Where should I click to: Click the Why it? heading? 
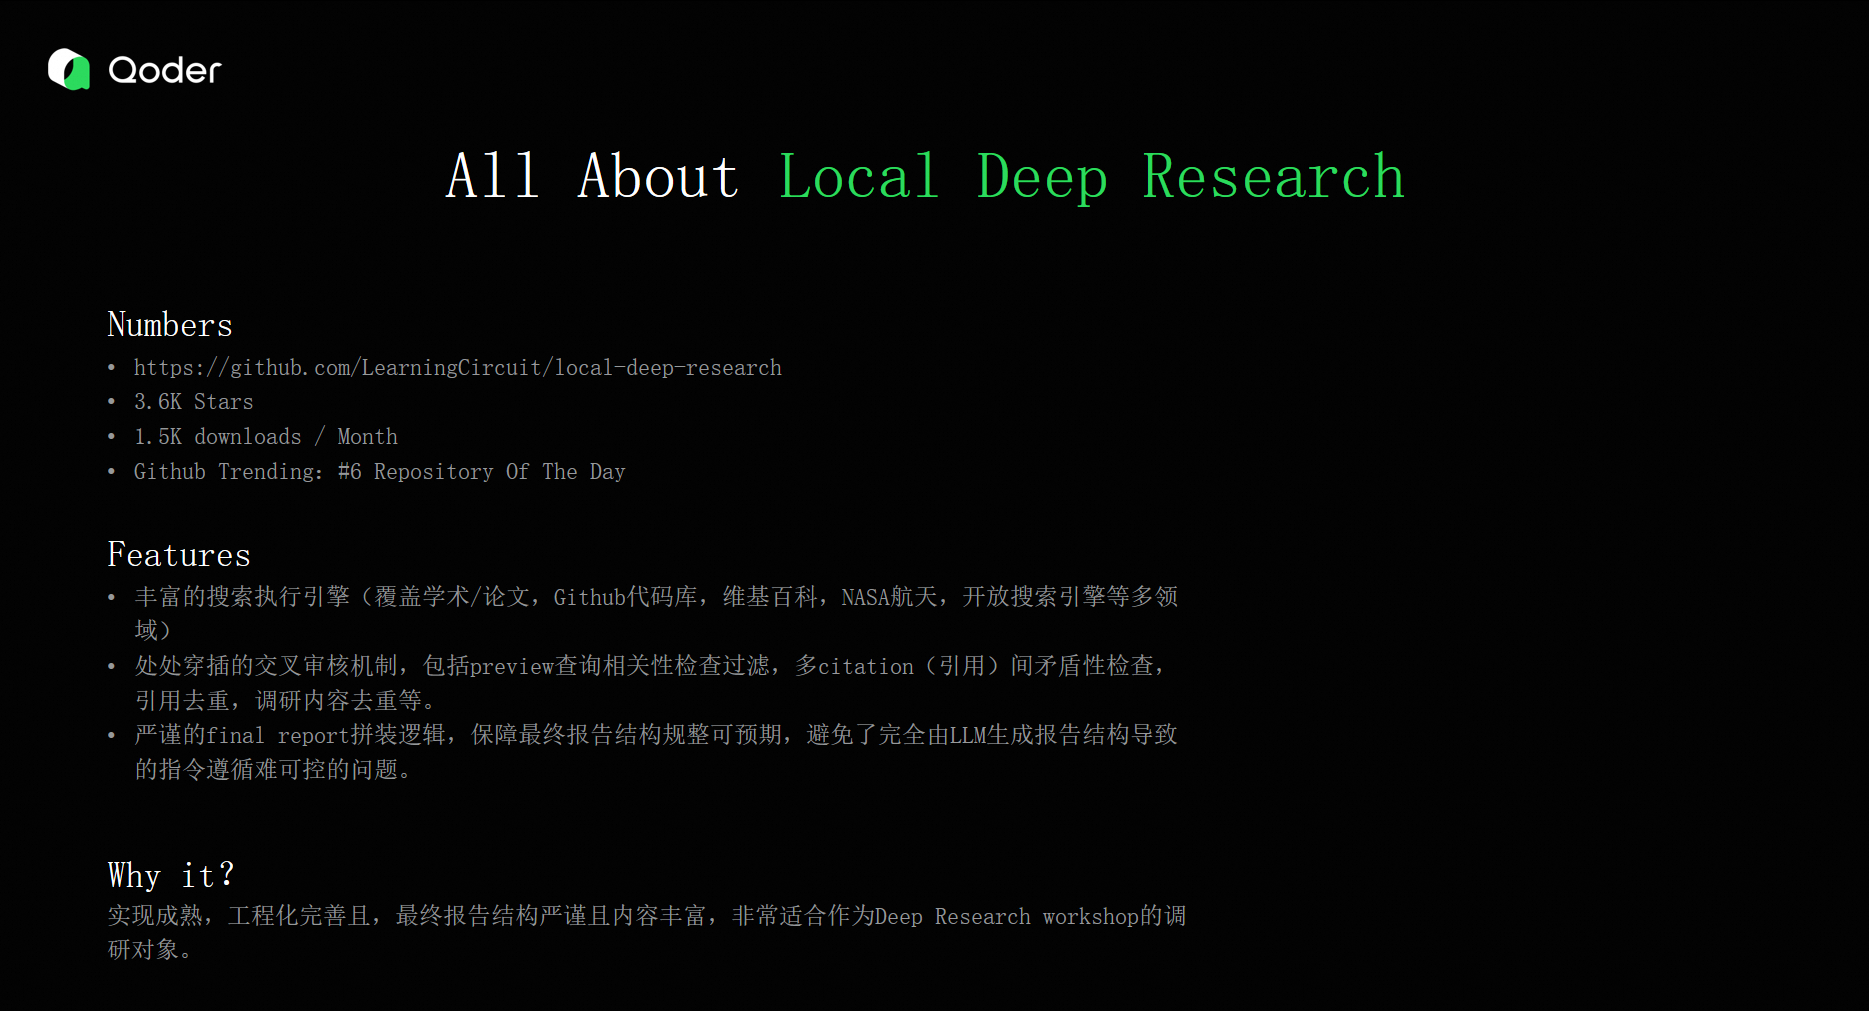pyautogui.click(x=170, y=874)
